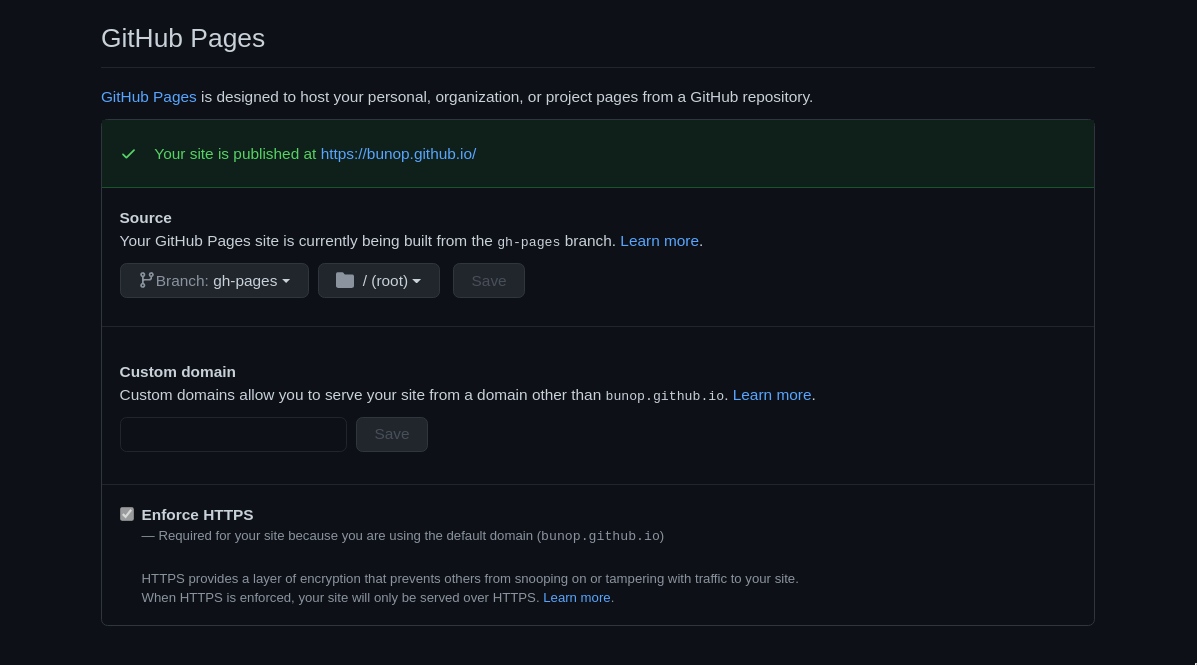The width and height of the screenshot is (1197, 665).
Task: Open Learn more link about HTTPS enforcement
Action: 576,598
